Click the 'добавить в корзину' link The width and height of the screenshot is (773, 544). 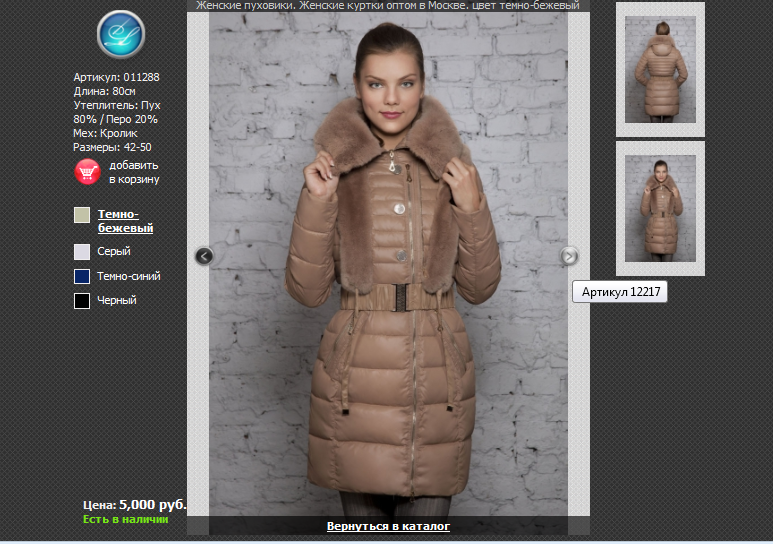point(134,172)
